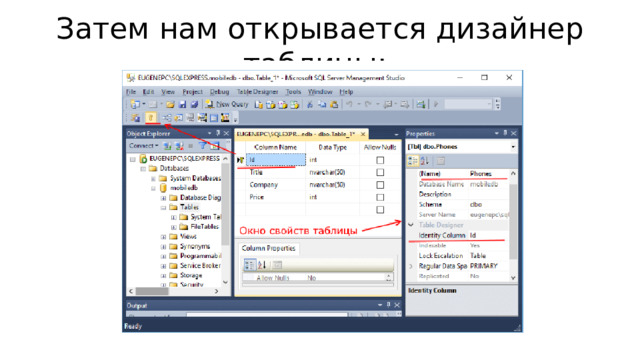This screenshot has width=640, height=360.
Task: Click the Alphabetical sort icon in Column Properties
Action: (262, 265)
